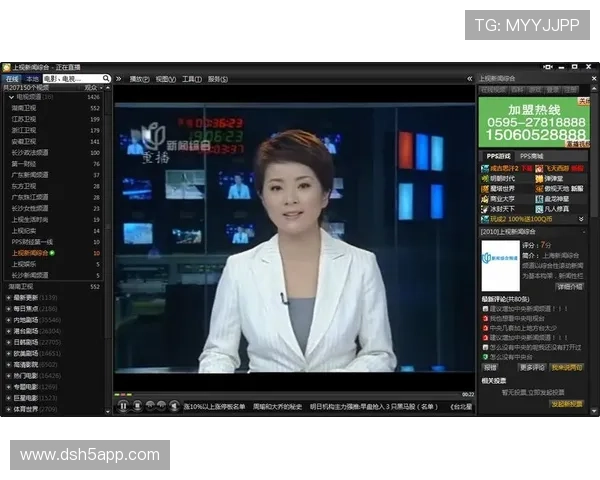Mute audio with the speaker icon
The height and width of the screenshot is (480, 600).
(174, 406)
